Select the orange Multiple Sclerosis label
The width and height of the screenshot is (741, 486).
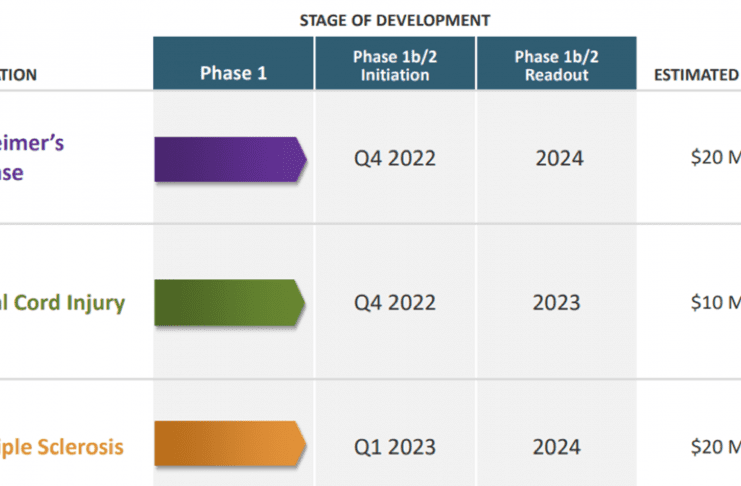pos(62,446)
